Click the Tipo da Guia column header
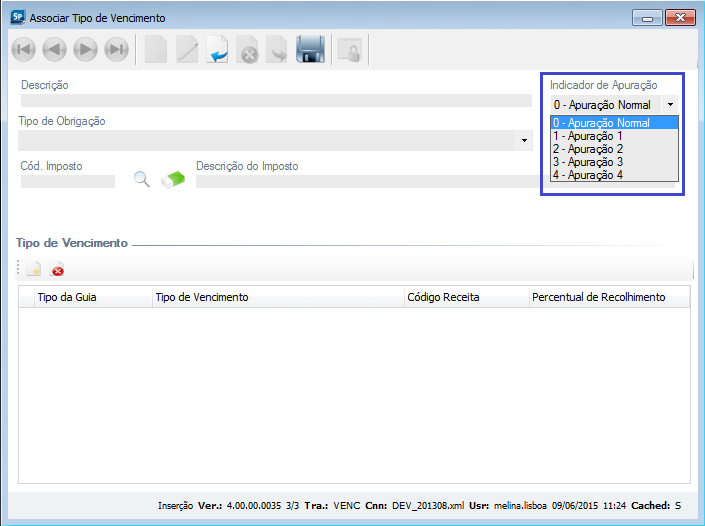Viewport: 705px width, 526px height. coord(93,297)
